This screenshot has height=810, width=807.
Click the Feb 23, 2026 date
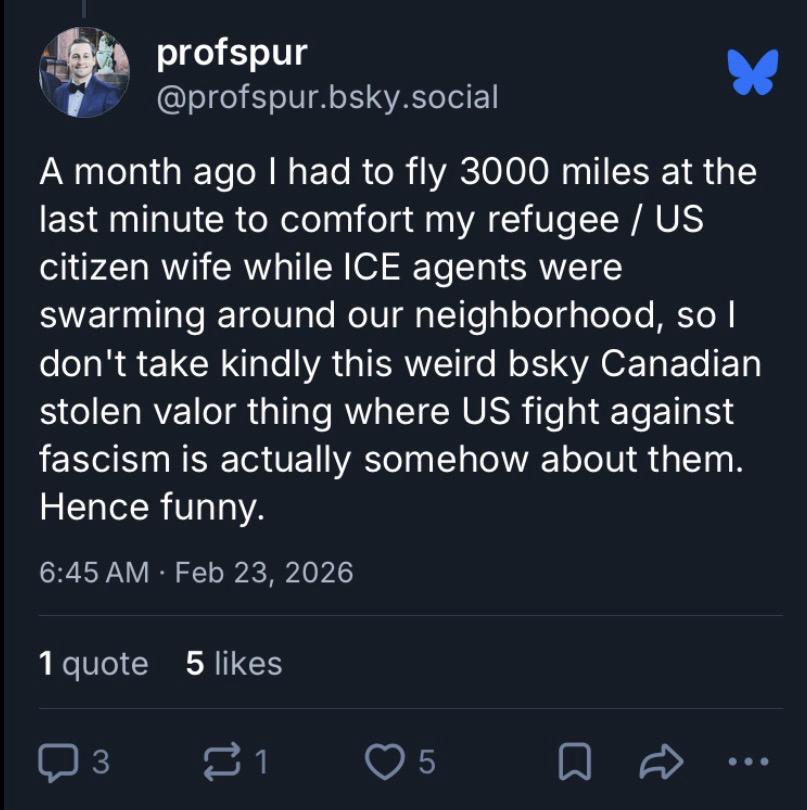[264, 572]
